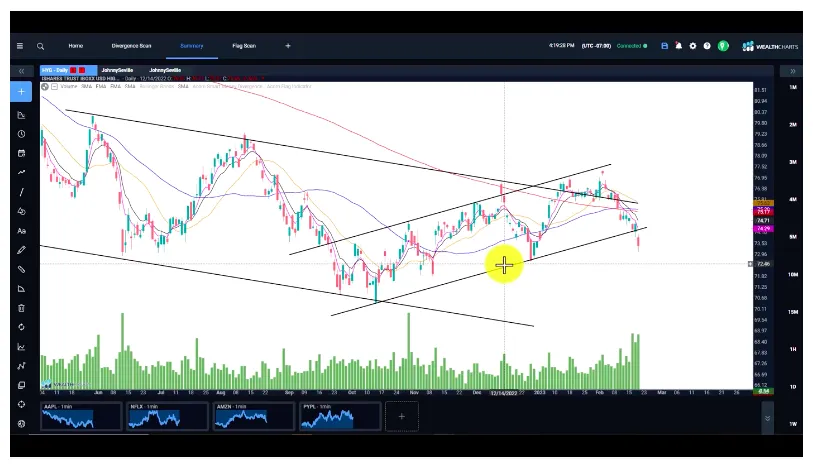
Task: Open the AAPL mini chart thumbnail
Action: pyautogui.click(x=80, y=417)
